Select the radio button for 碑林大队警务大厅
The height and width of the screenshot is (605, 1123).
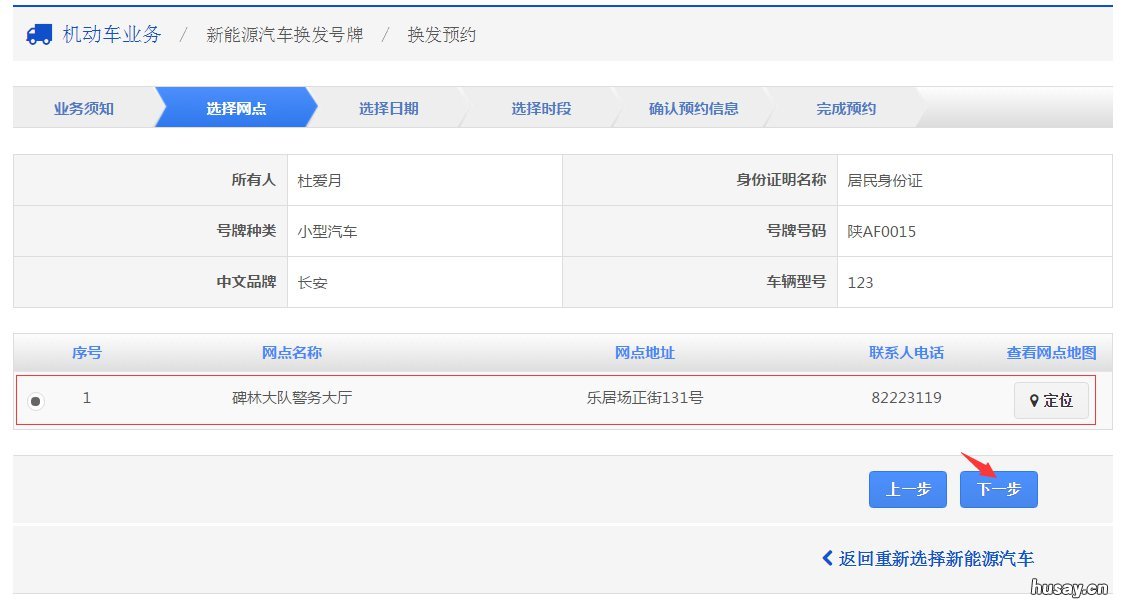coord(36,400)
